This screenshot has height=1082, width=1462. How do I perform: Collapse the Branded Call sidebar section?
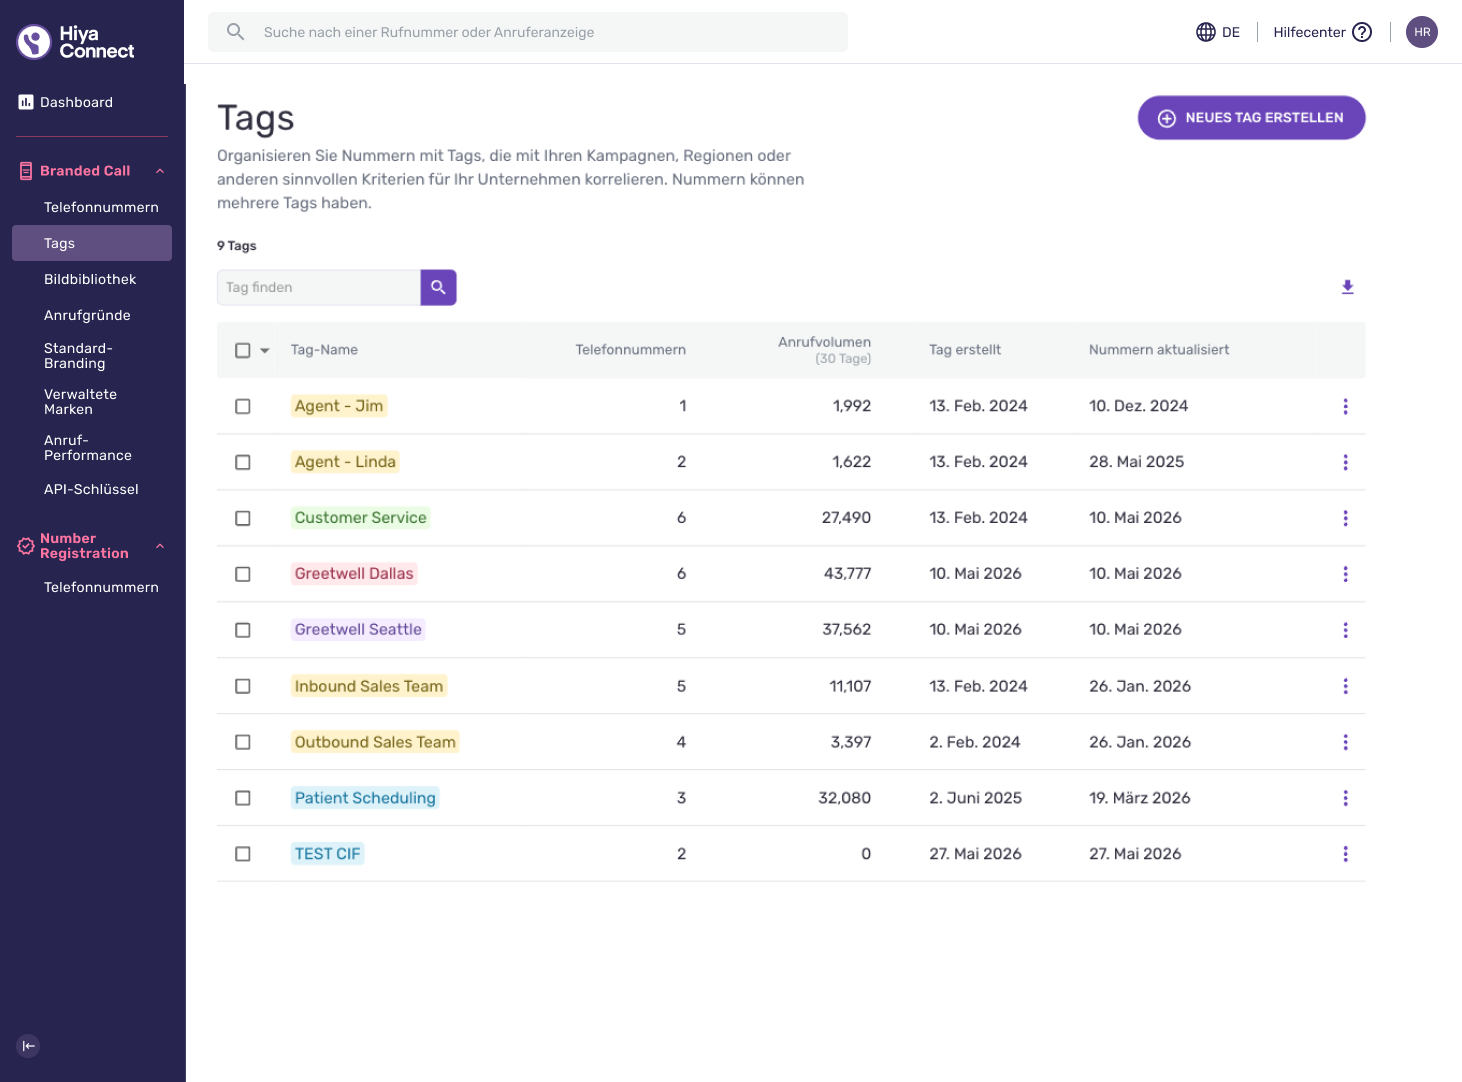coord(160,171)
